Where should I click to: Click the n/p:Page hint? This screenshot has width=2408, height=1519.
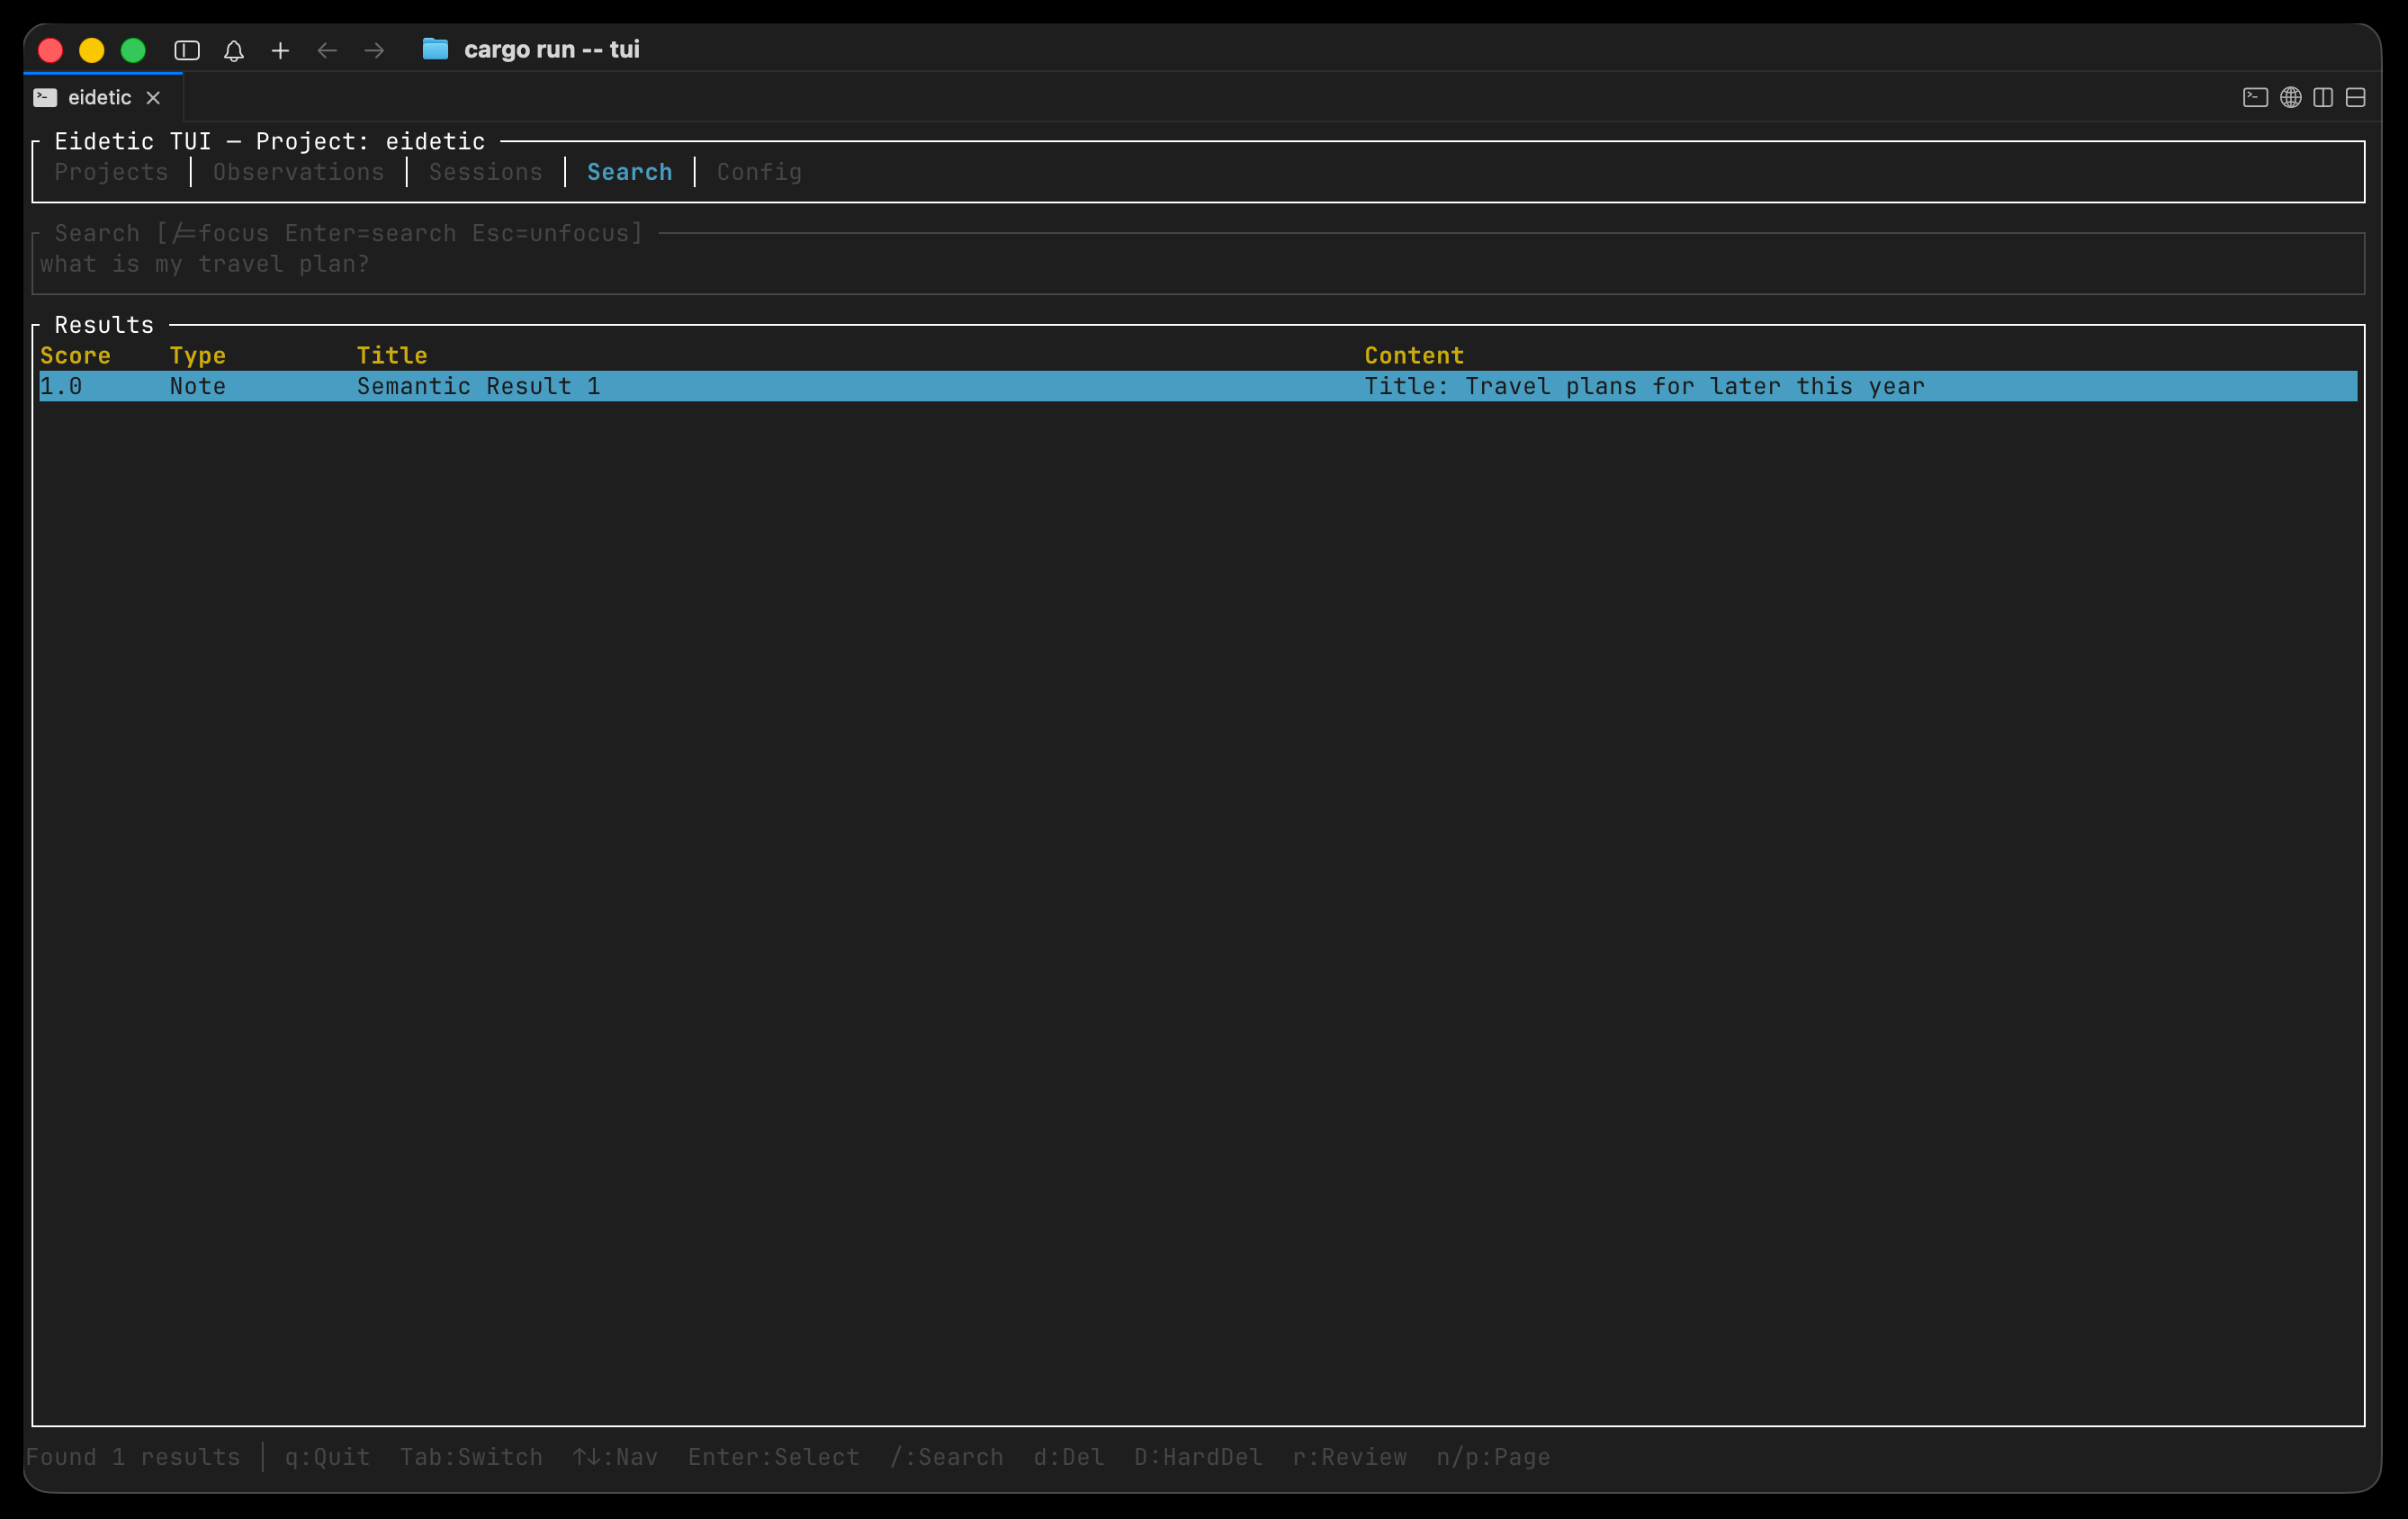(1494, 1457)
